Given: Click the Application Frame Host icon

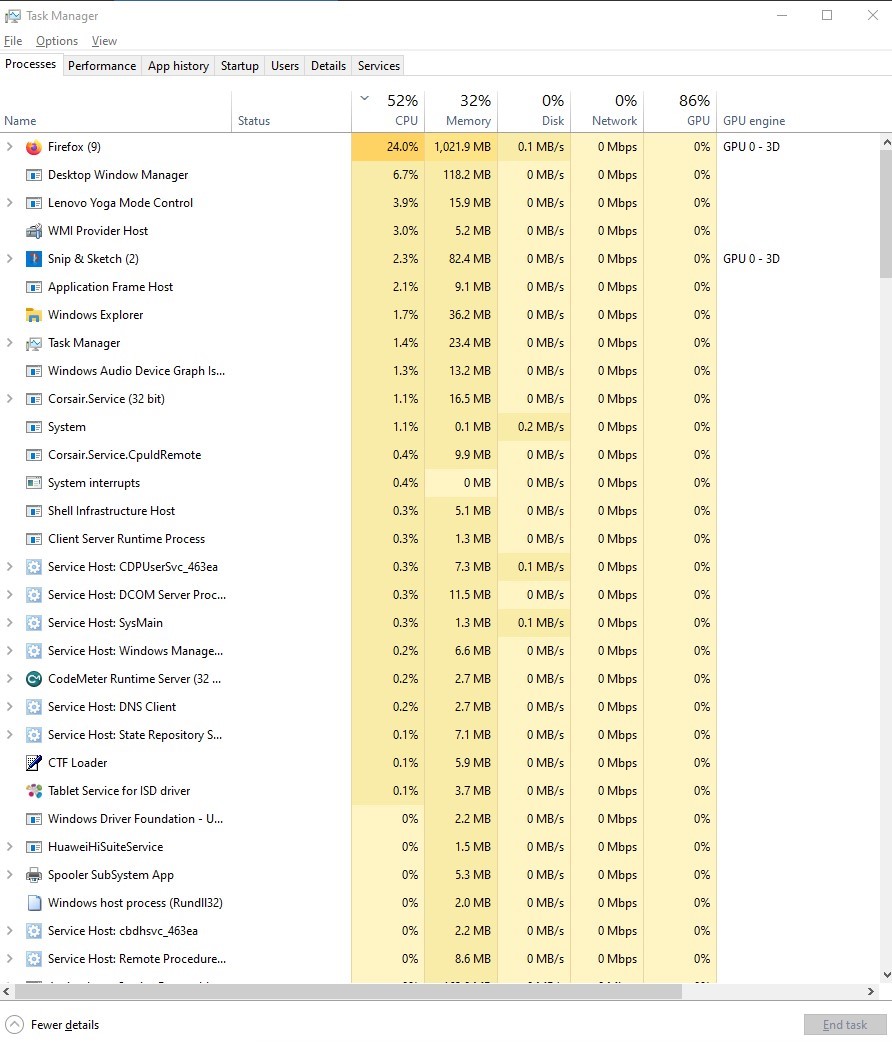Looking at the screenshot, I should (33, 288).
